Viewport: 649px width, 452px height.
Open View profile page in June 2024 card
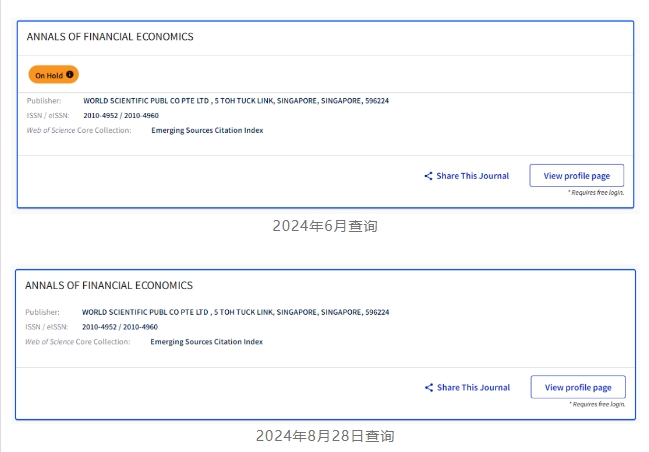[x=577, y=176]
